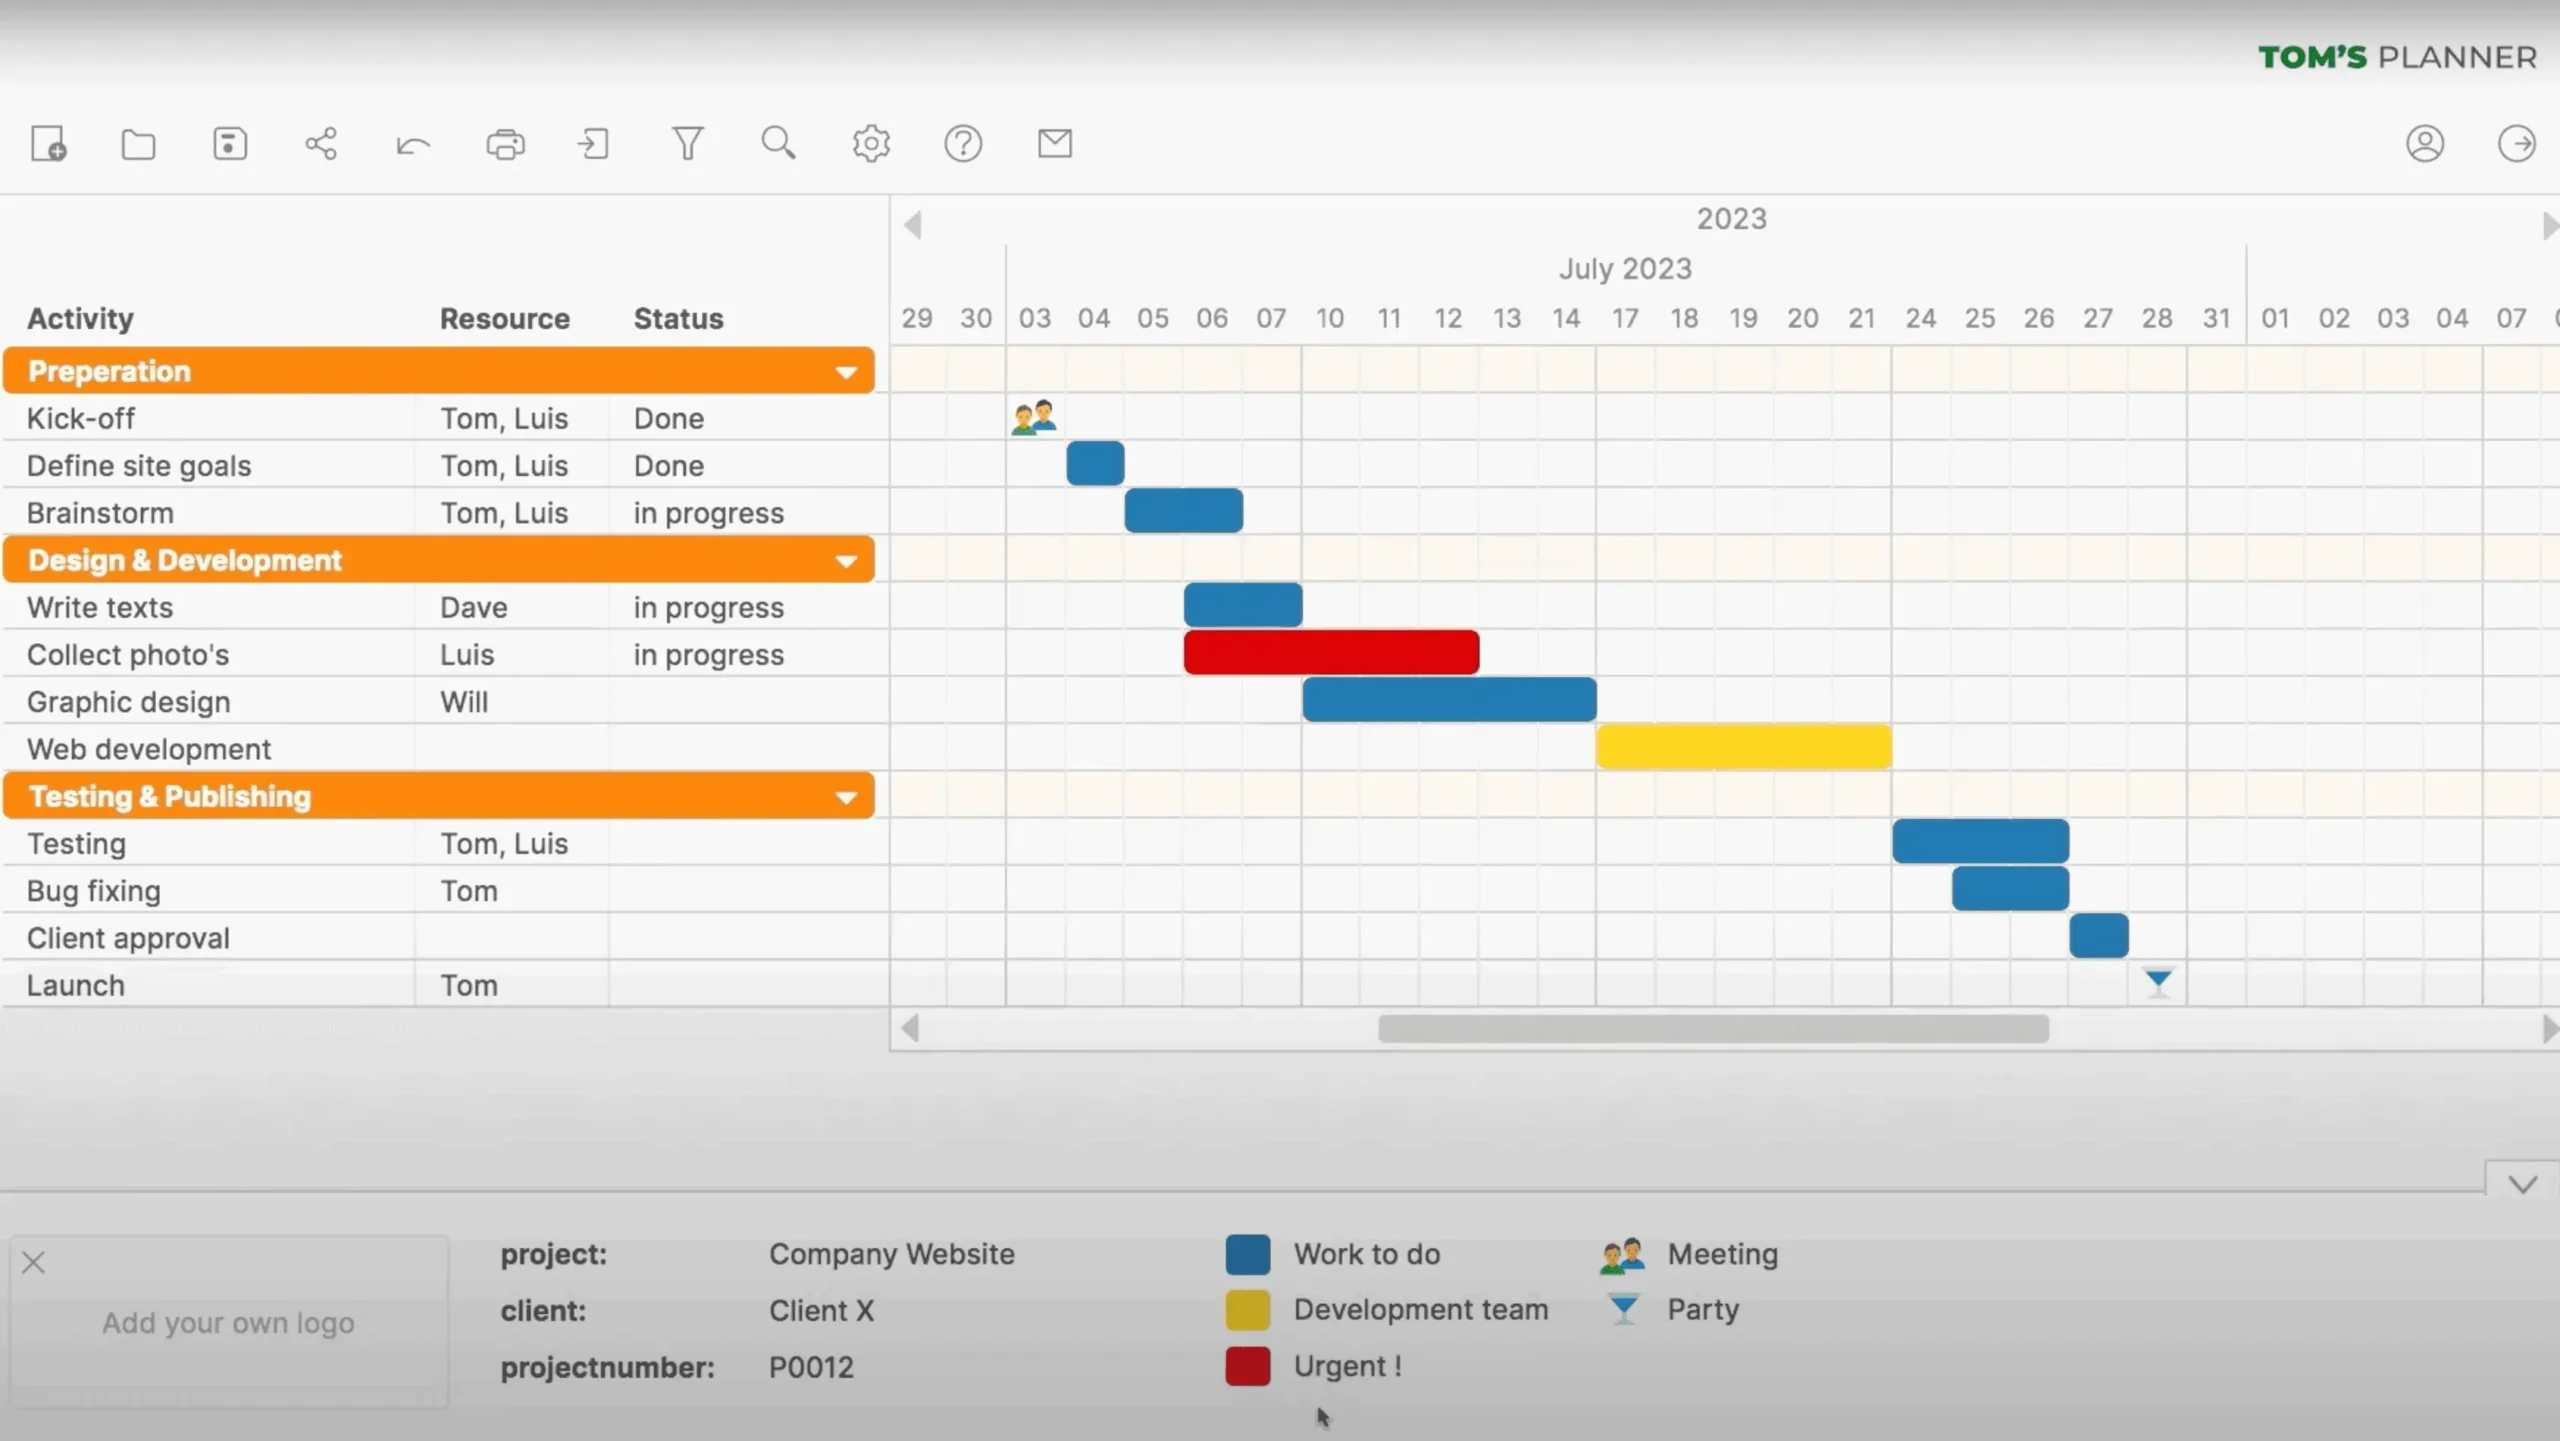Click the save disk icon
The width and height of the screenshot is (2560, 1441).
point(230,144)
